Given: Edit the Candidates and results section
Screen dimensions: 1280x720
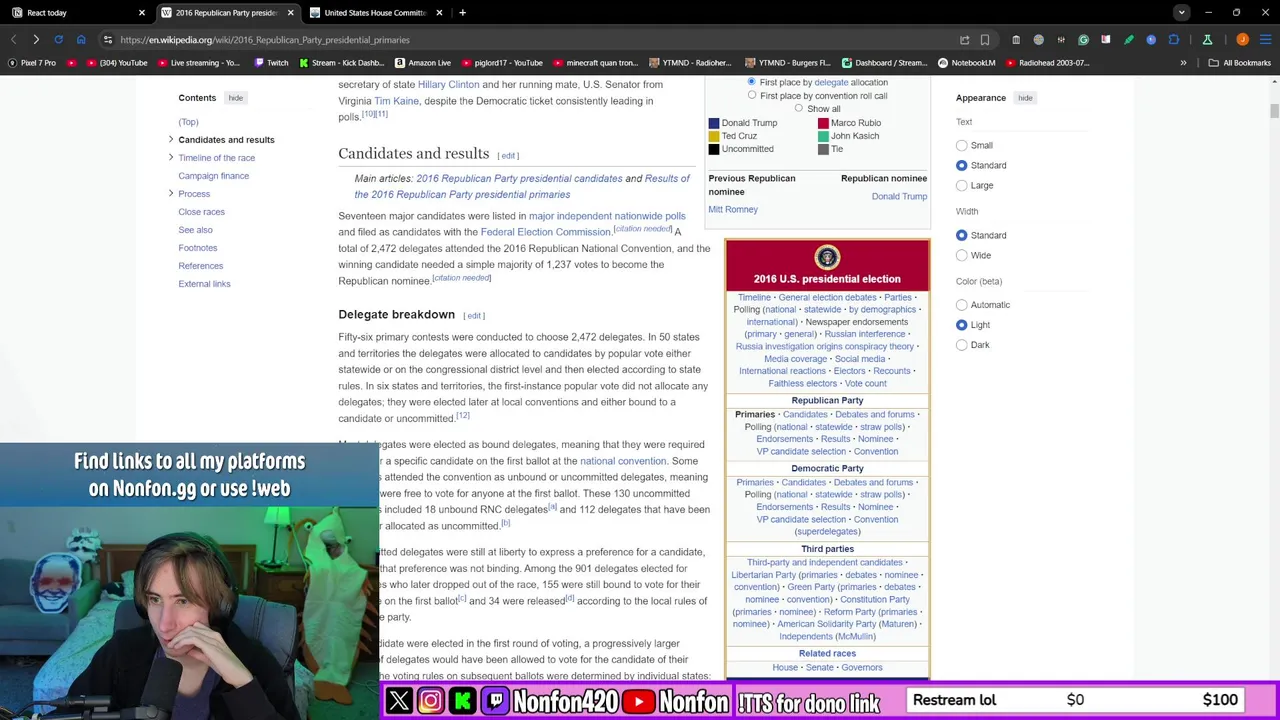Looking at the screenshot, I should tap(509, 156).
